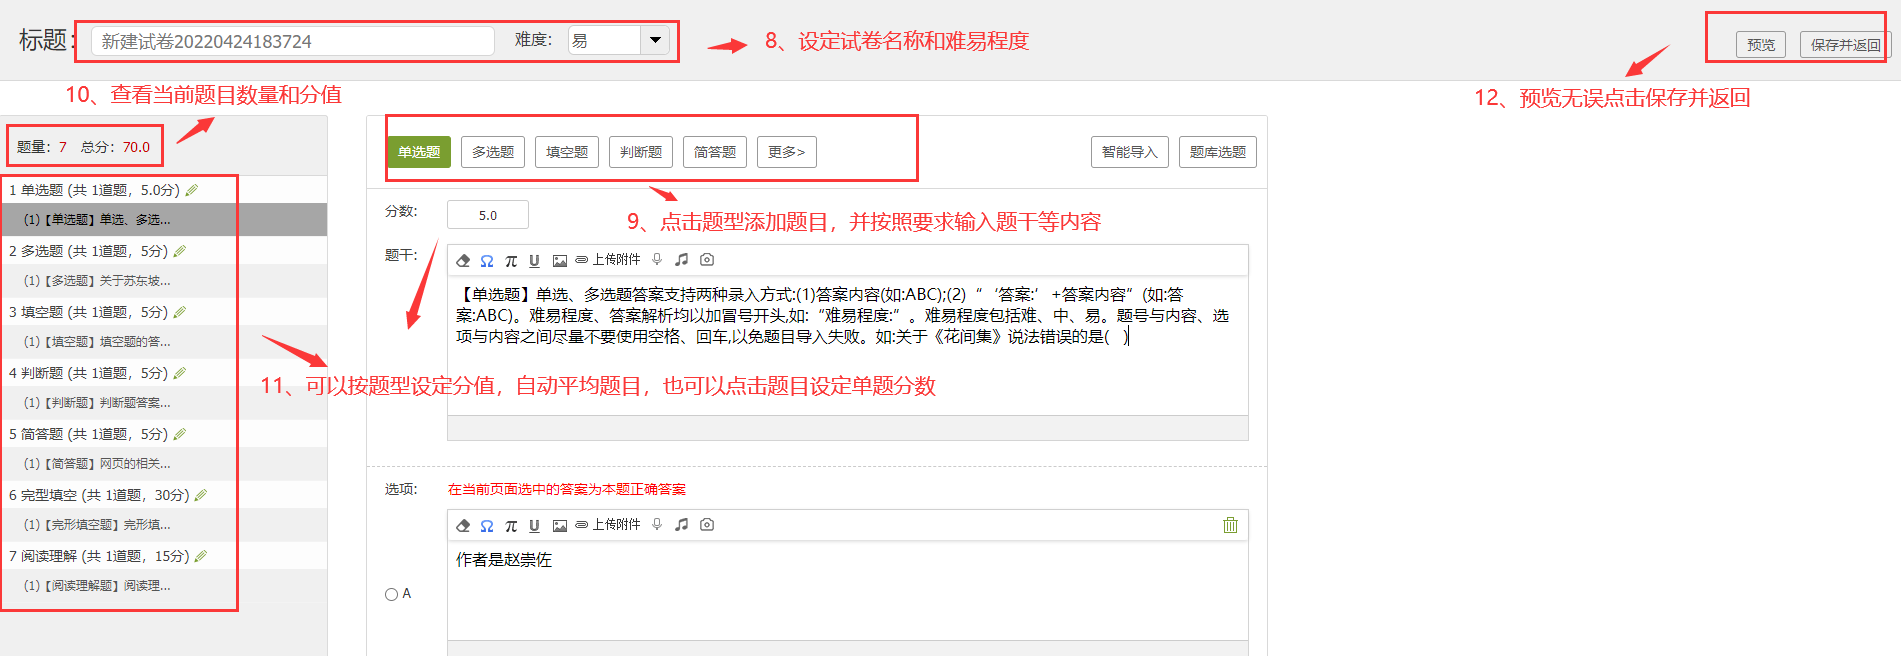Click 上传附件 in option A's editor toolbar
The image size is (1901, 656).
coord(608,525)
